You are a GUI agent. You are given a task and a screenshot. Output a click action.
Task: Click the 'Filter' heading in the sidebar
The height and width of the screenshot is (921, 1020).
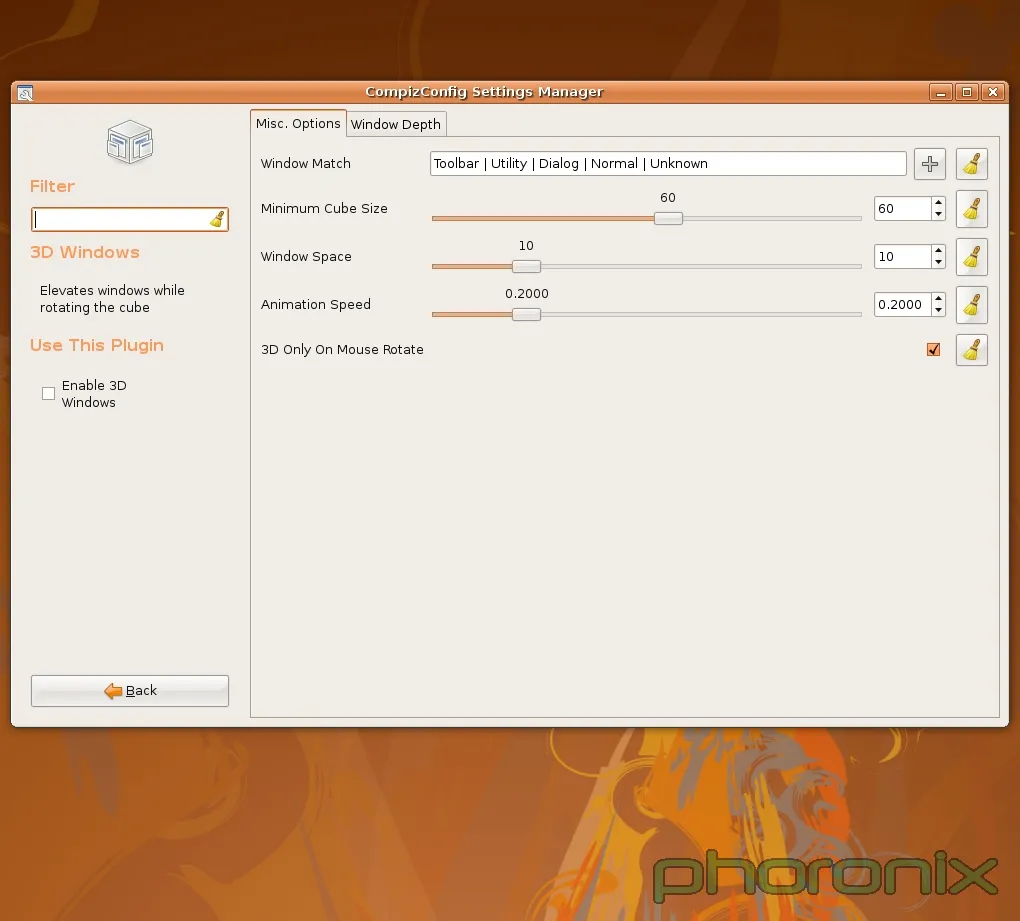(x=52, y=187)
